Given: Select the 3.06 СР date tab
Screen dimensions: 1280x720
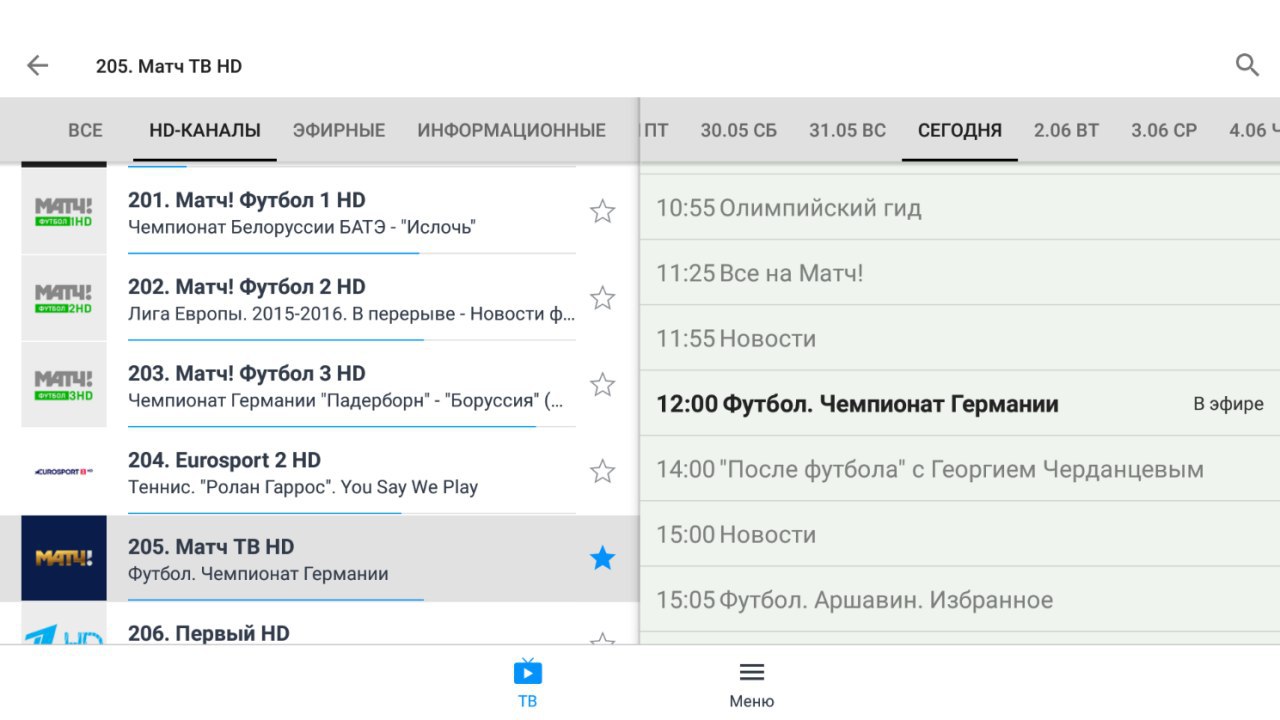Looking at the screenshot, I should pos(1164,130).
